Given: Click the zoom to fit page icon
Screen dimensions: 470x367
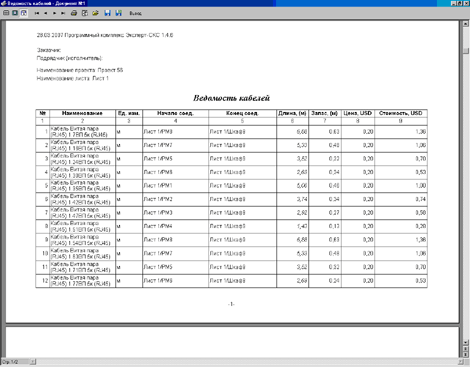Looking at the screenshot, I should (x=6, y=13).
